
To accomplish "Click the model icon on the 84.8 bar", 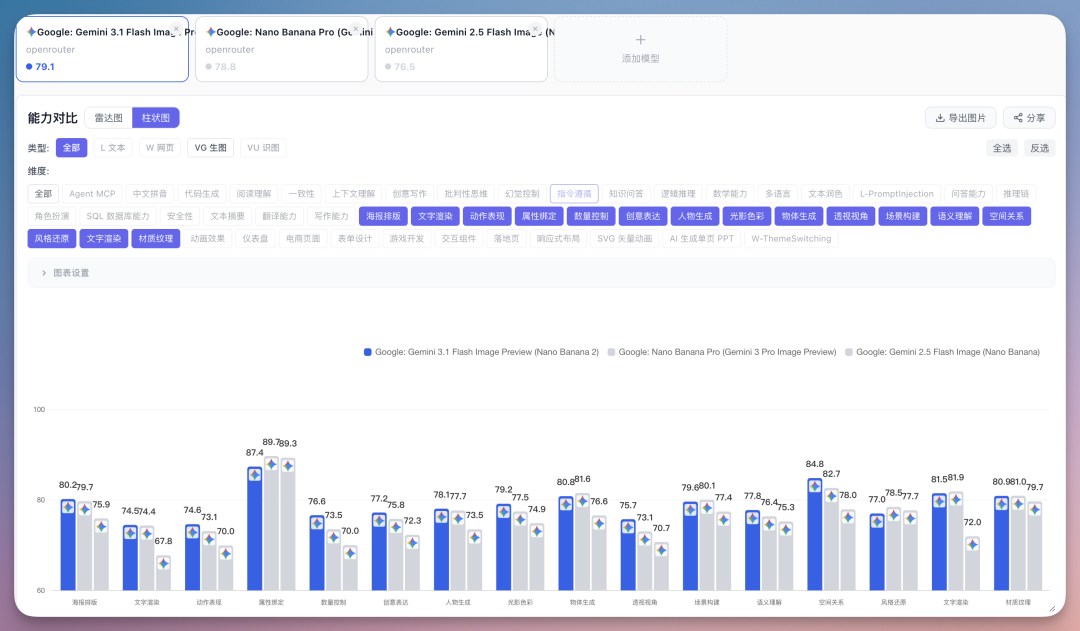I will click(x=815, y=486).
